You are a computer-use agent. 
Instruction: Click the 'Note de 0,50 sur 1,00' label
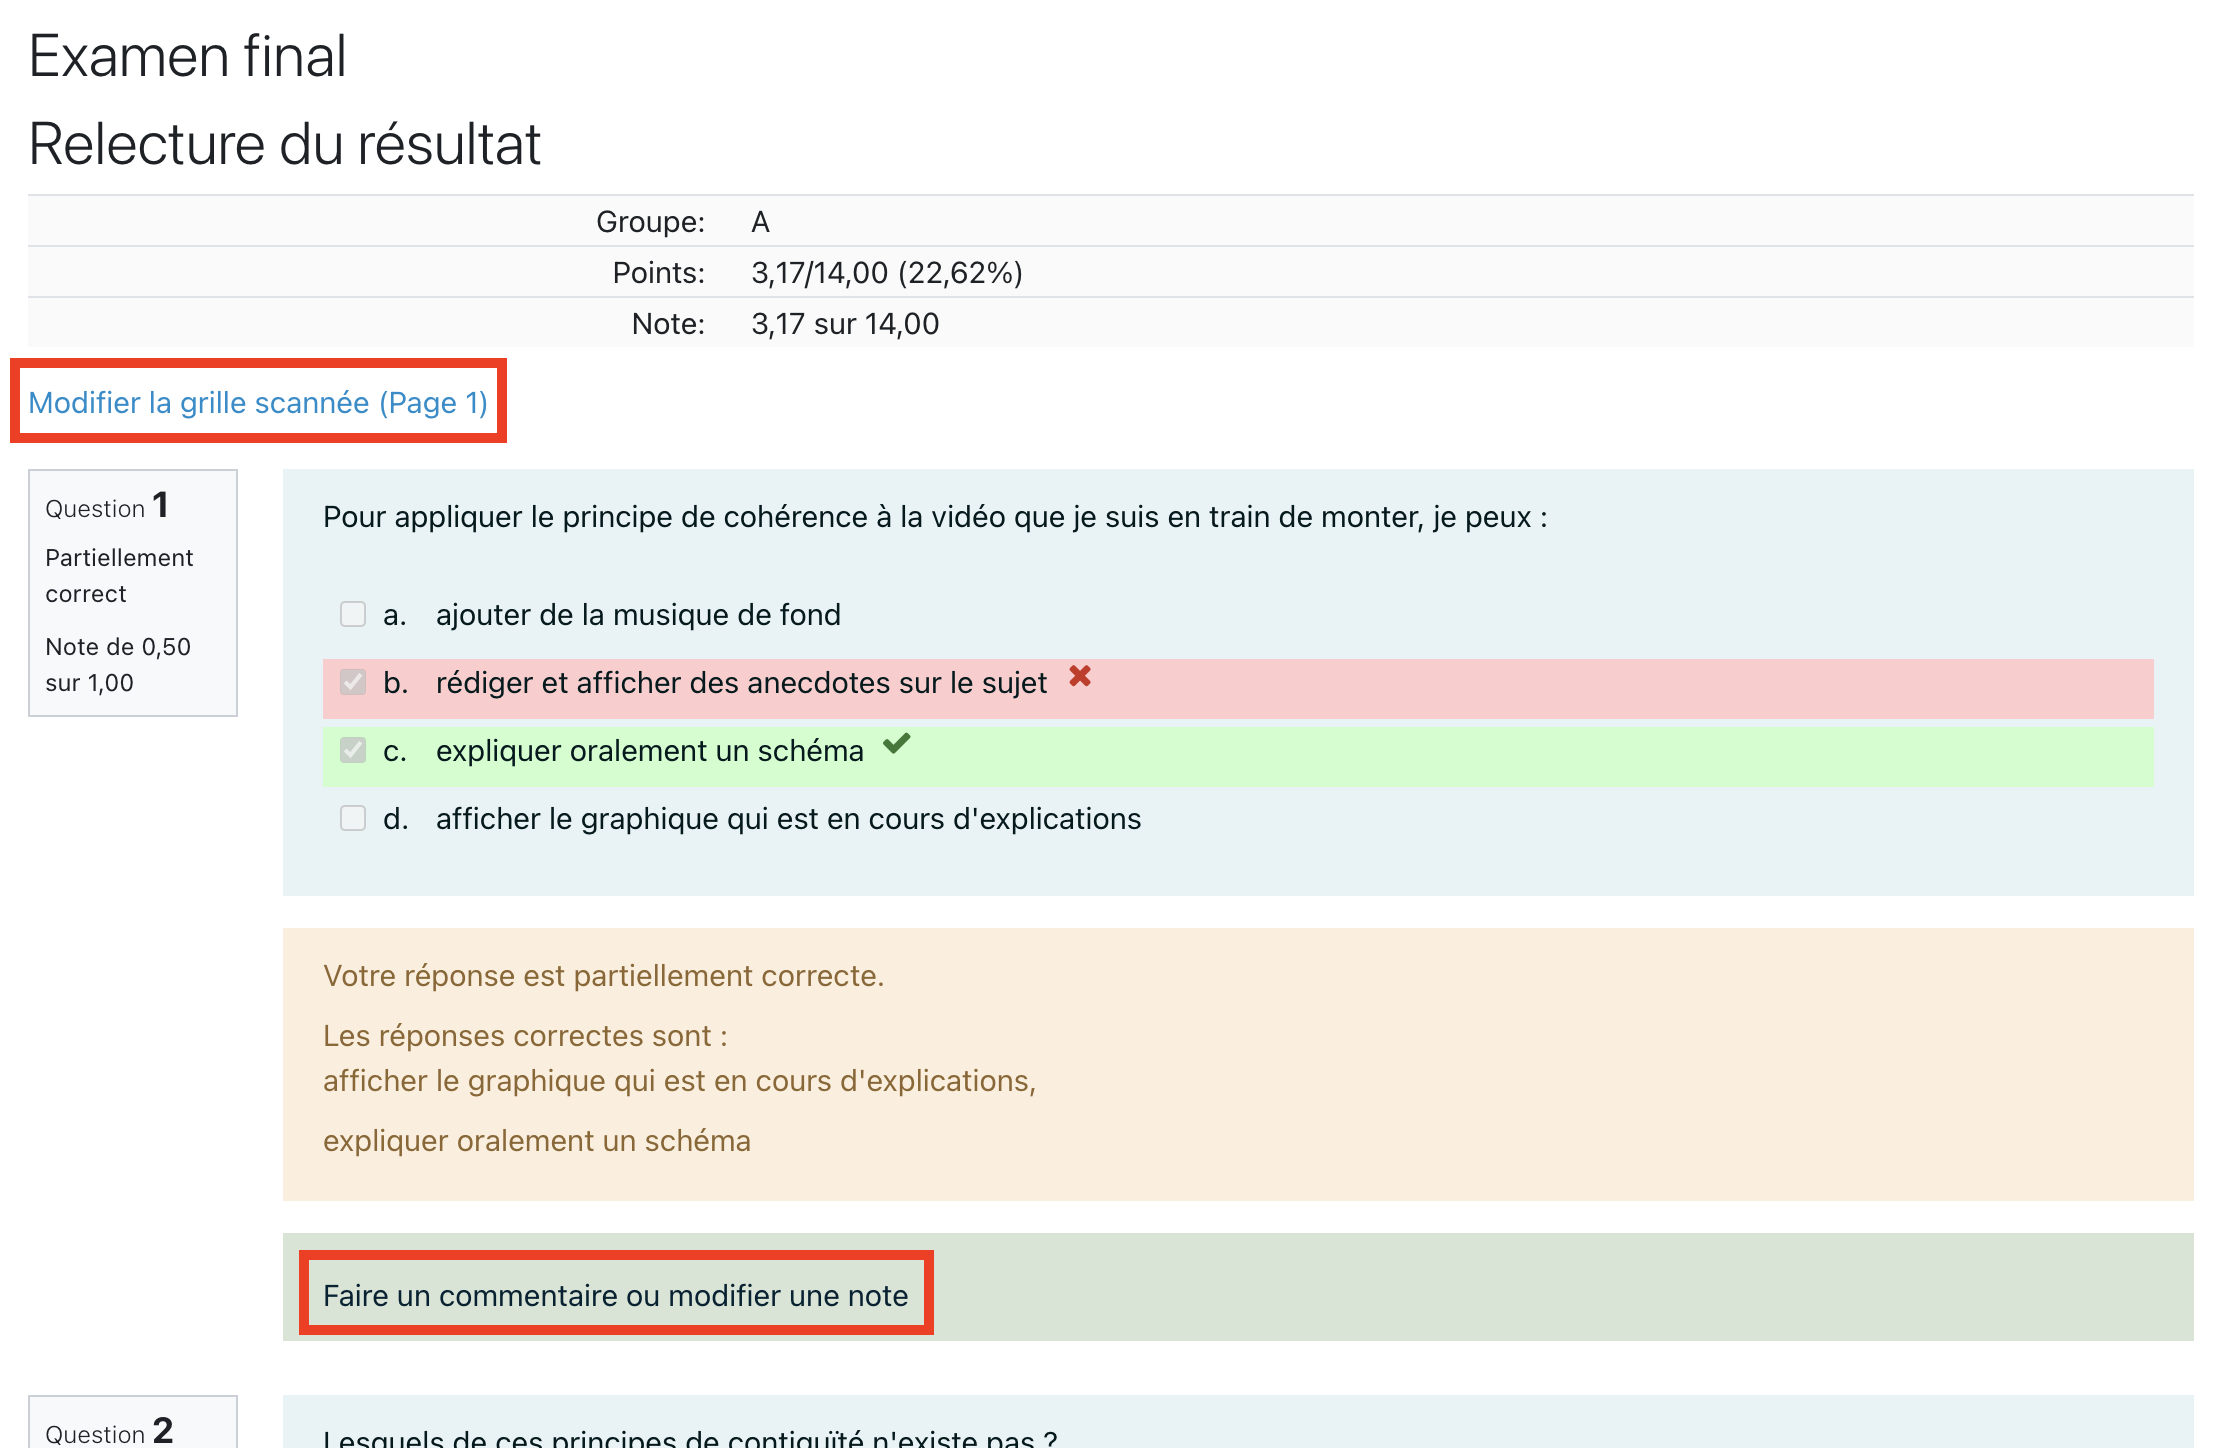pyautogui.click(x=118, y=664)
